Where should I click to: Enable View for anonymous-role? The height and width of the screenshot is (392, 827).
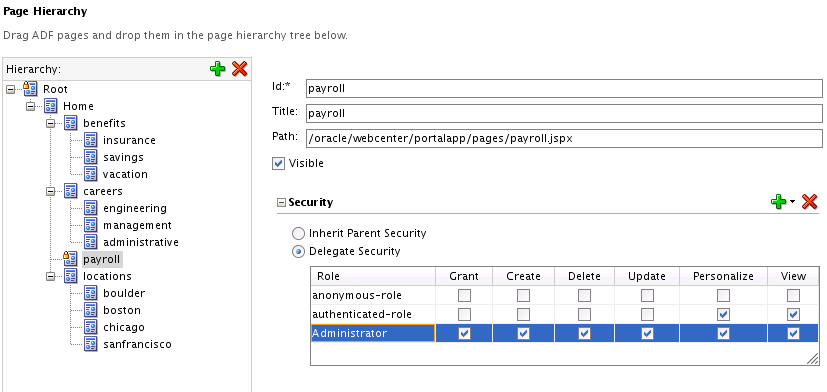793,295
